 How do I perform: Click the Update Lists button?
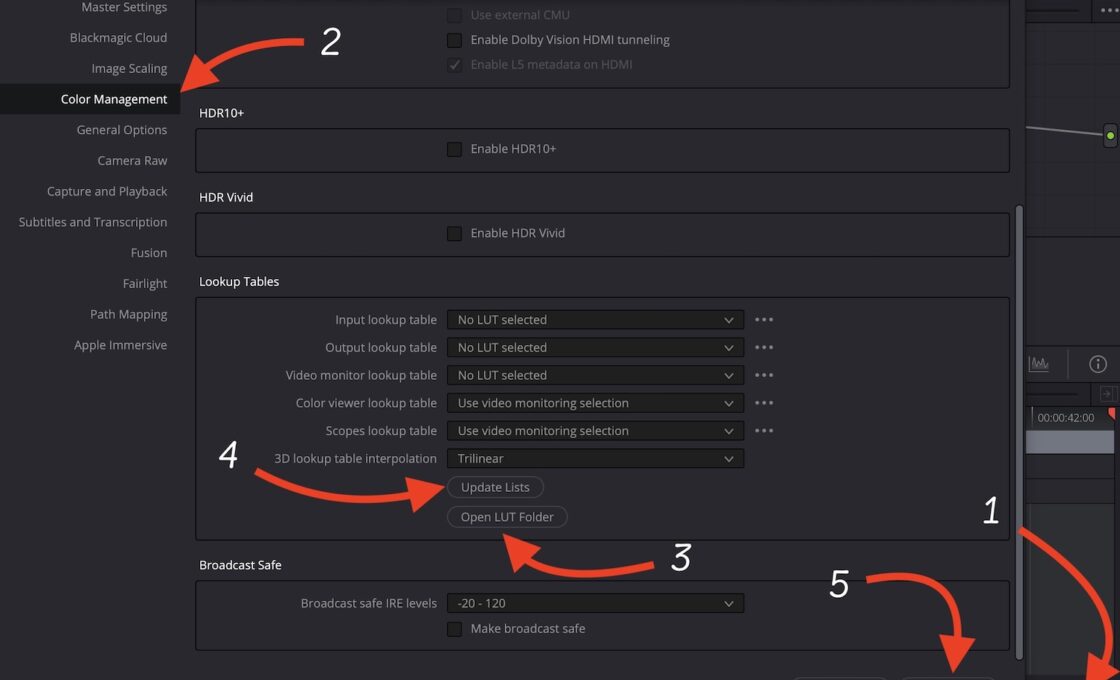point(495,487)
